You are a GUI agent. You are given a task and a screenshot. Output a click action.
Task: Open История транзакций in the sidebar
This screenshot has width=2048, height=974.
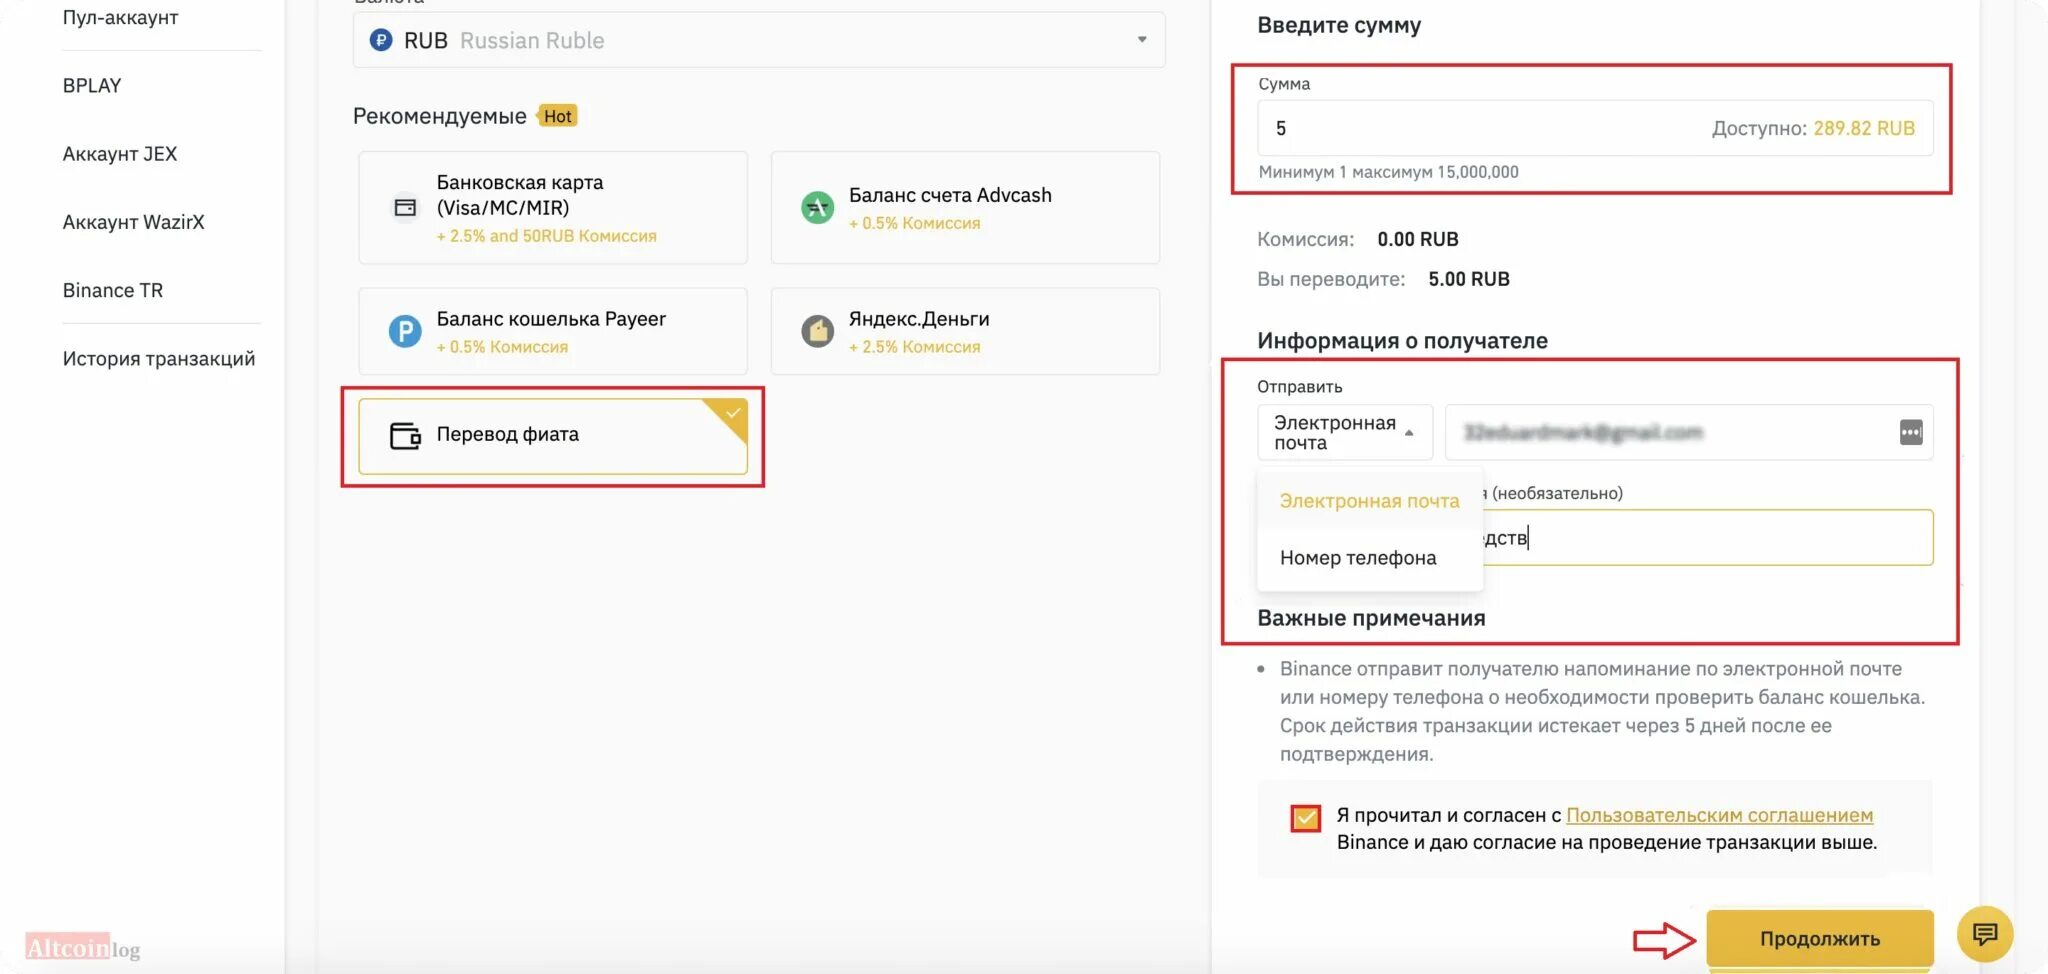click(158, 358)
